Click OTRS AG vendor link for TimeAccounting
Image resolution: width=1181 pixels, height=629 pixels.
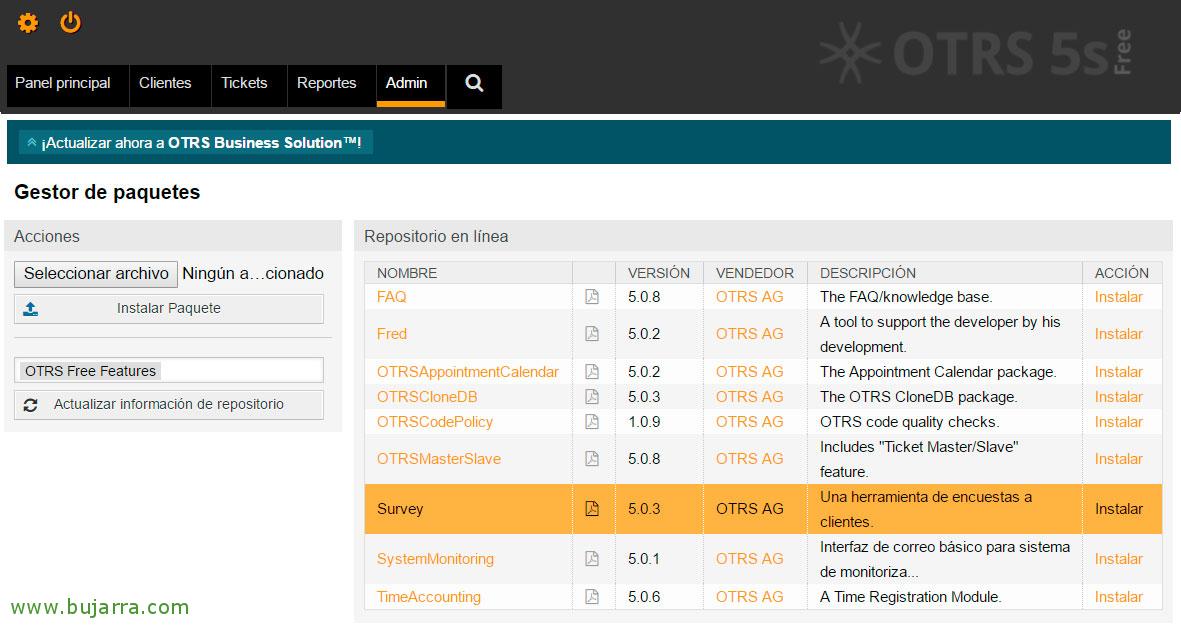click(749, 597)
